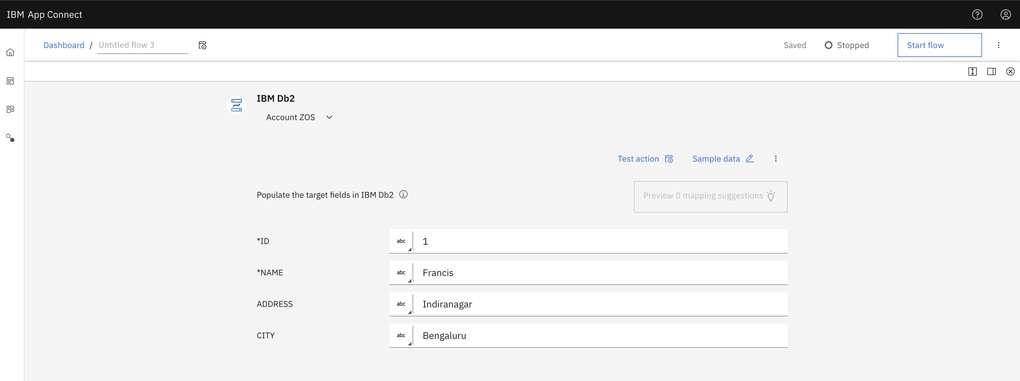The width and height of the screenshot is (1020, 381).
Task: Open the Templates sidebar icon
Action: [x=10, y=81]
